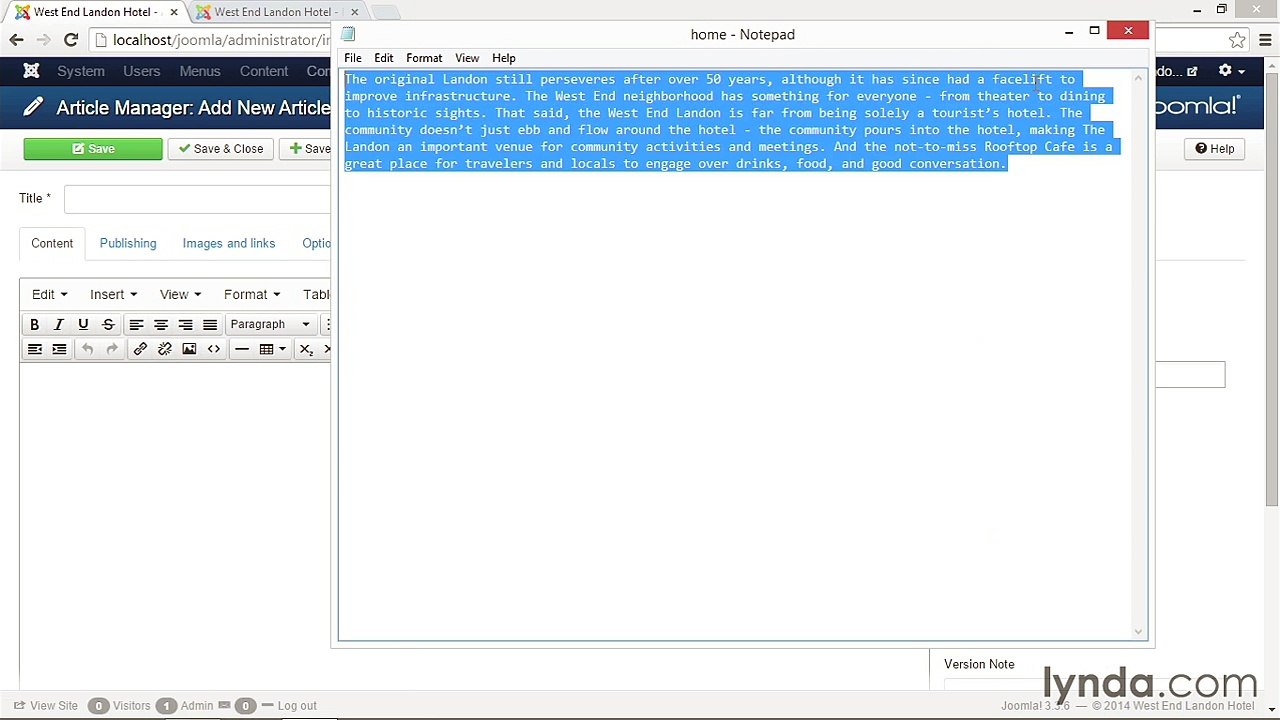Click the browser page scrollbar up arrow
Image resolution: width=1280 pixels, height=720 pixels.
pos(1271,65)
